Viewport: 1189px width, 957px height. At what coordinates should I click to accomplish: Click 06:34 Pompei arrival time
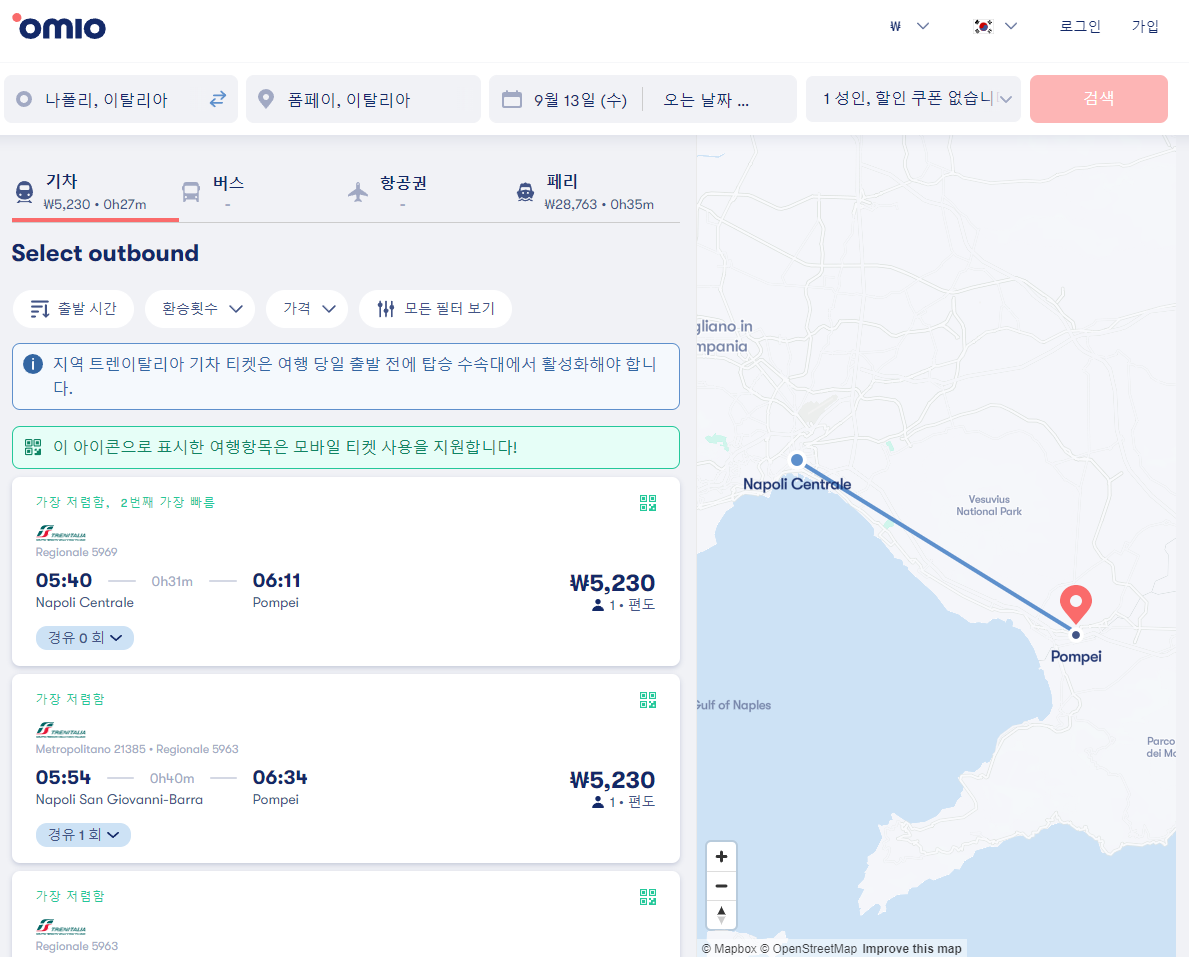click(280, 777)
